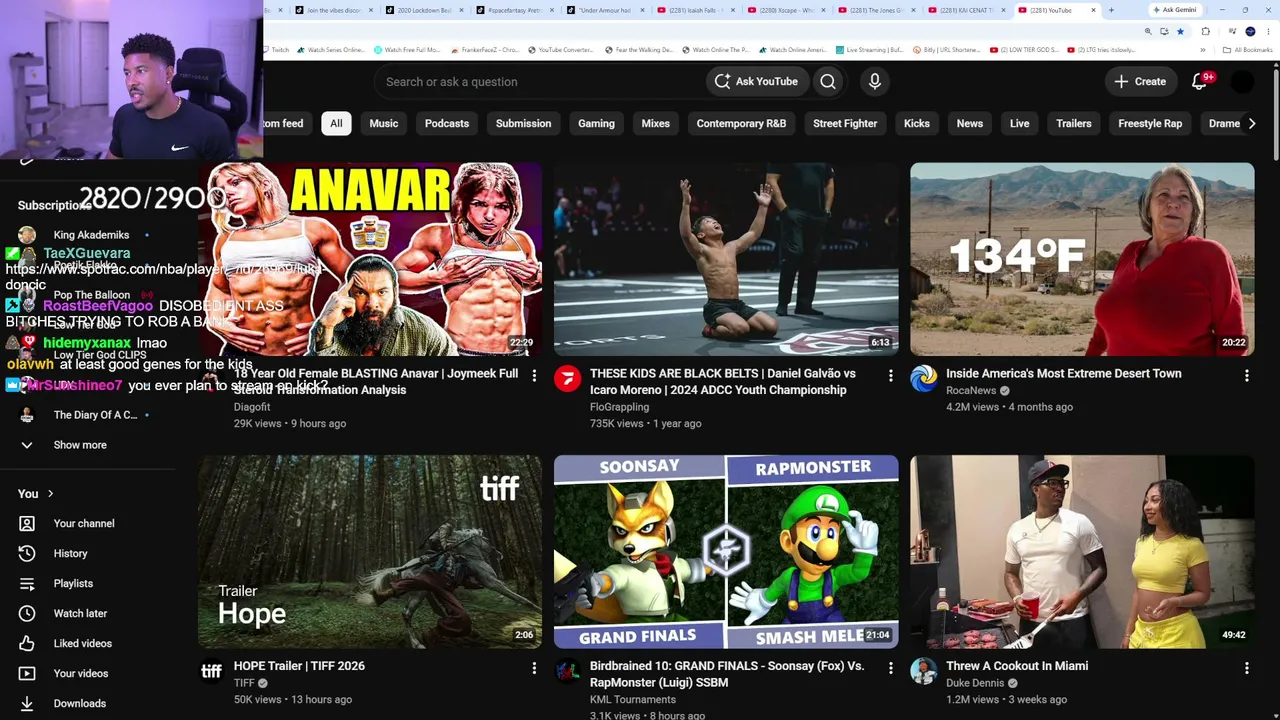The width and height of the screenshot is (1280, 720).
Task: Switch to the 2020 Lockdown browser tab
Action: point(427,10)
